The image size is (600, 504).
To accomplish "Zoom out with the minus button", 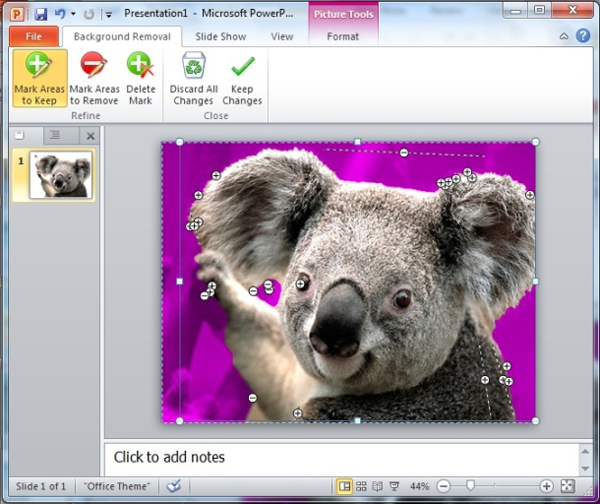I will click(443, 486).
